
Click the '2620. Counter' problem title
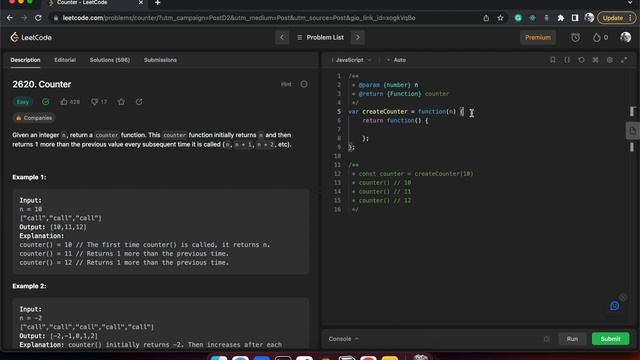point(42,84)
